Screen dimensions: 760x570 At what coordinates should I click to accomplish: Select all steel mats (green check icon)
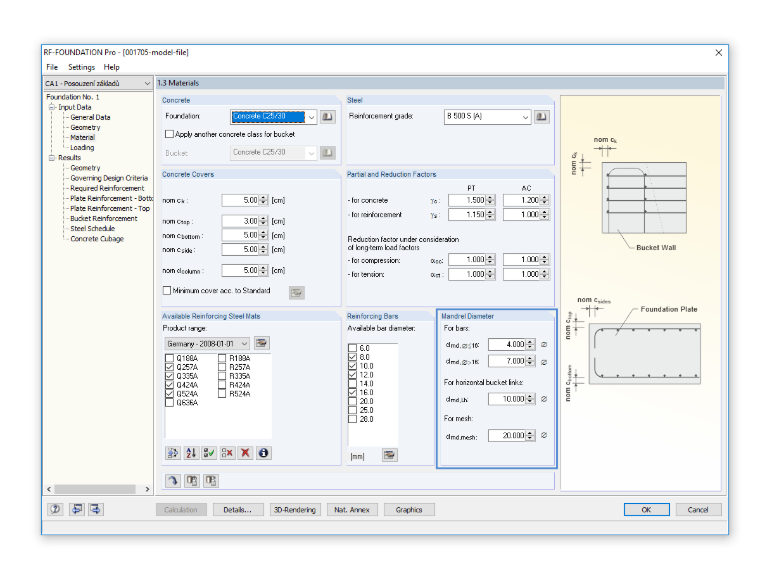coord(209,453)
